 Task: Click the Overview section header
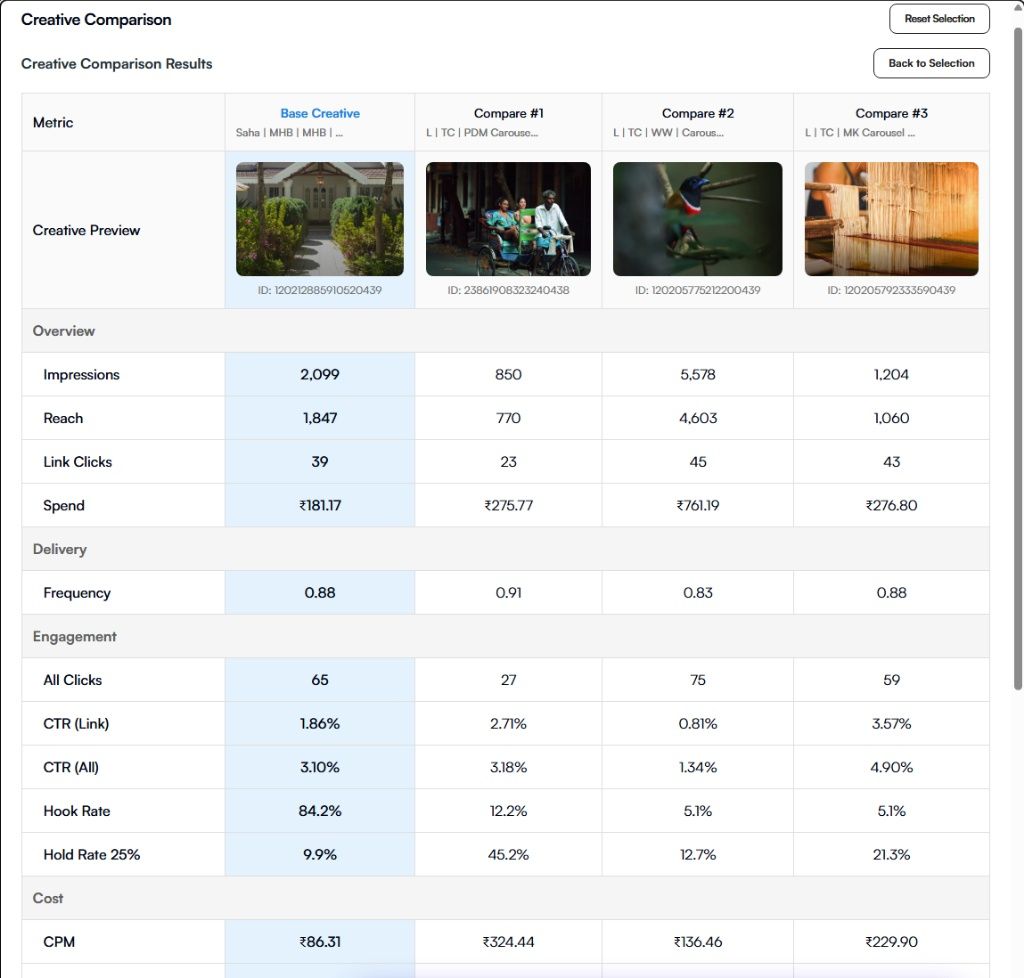[x=64, y=331]
